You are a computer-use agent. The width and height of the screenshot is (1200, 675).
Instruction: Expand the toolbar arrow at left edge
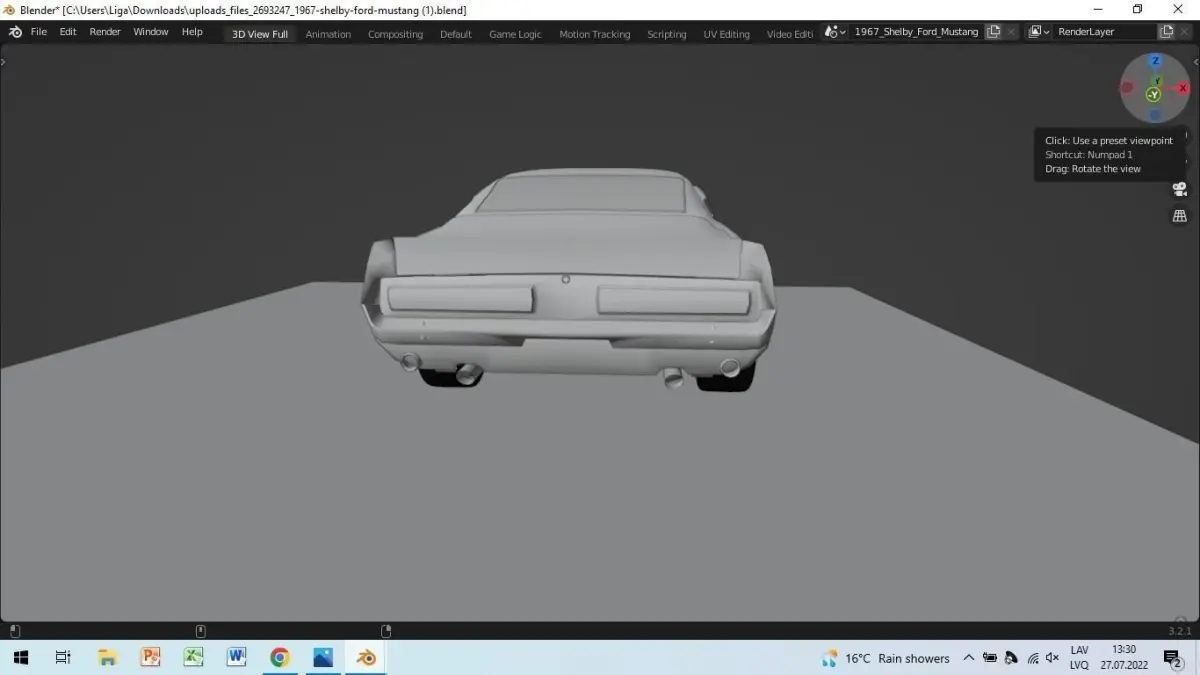[3, 61]
